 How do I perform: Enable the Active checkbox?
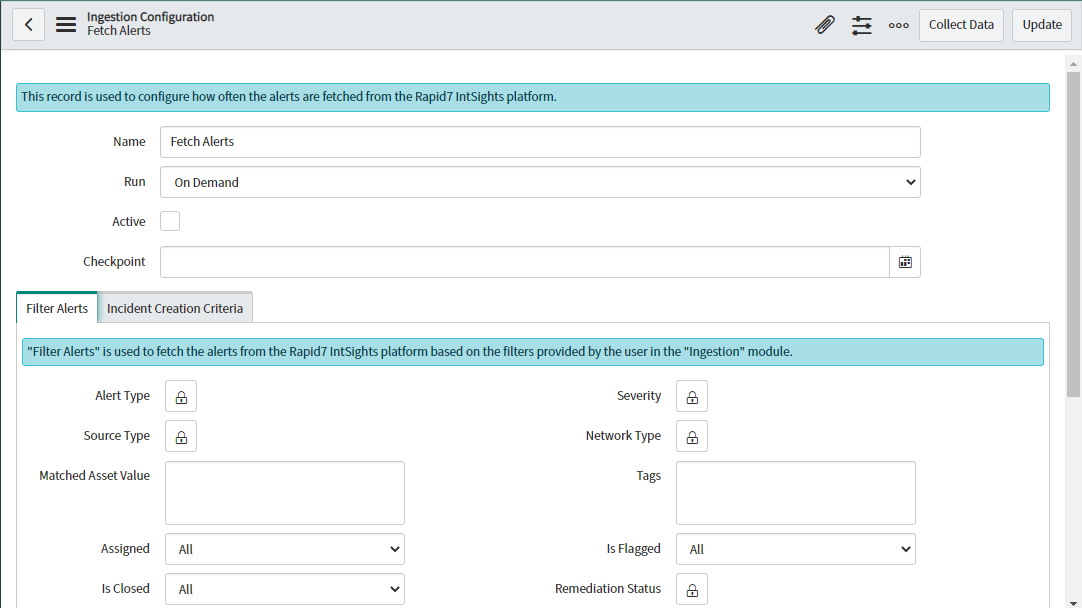coord(171,222)
